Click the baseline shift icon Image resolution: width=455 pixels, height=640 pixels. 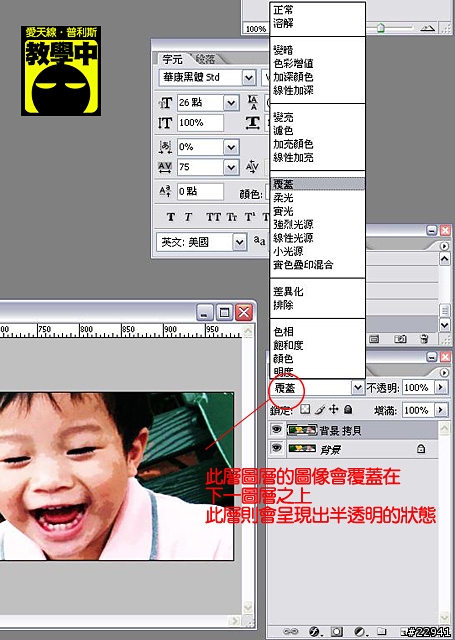[165, 191]
